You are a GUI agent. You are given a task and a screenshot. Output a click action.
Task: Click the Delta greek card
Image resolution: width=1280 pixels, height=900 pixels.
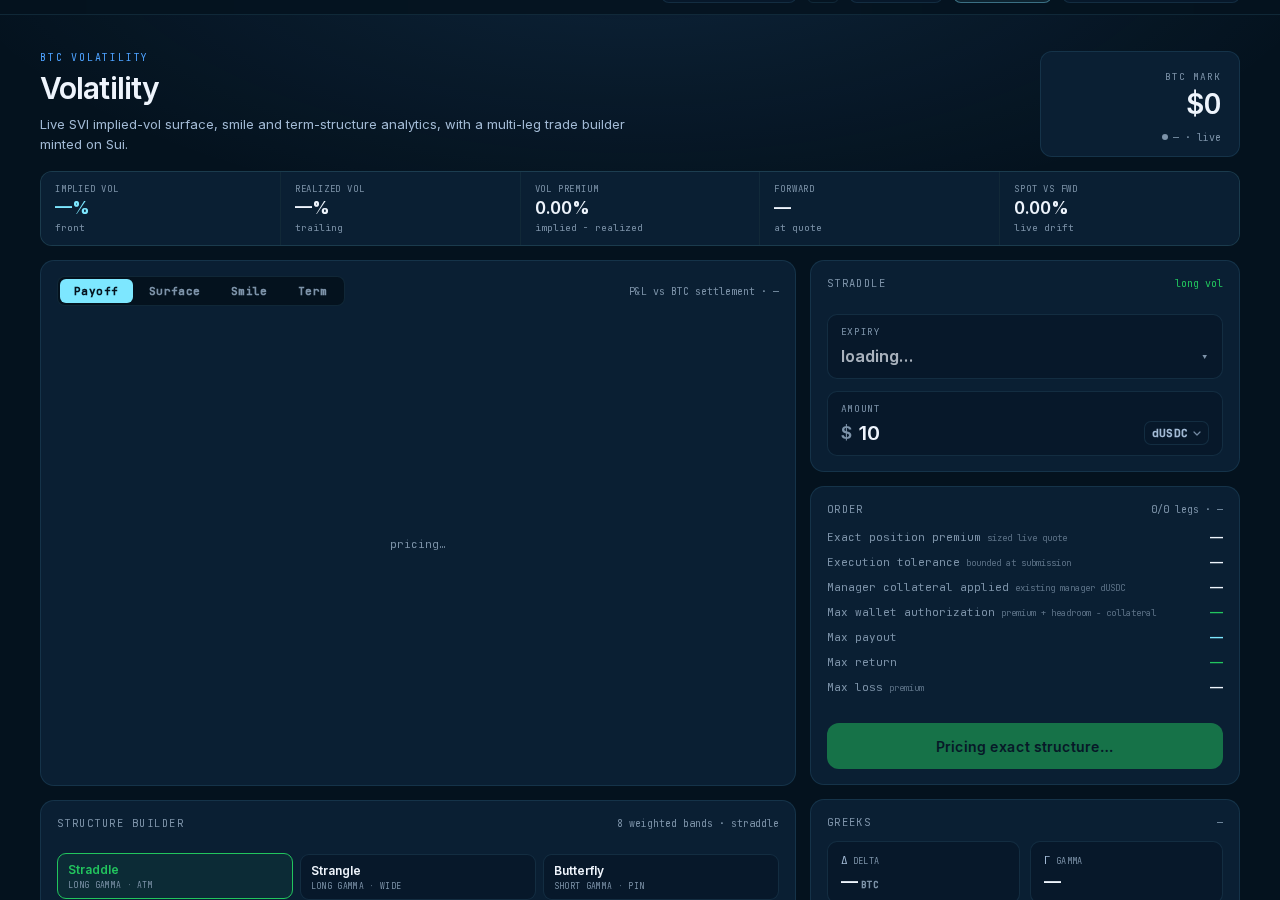(923, 870)
